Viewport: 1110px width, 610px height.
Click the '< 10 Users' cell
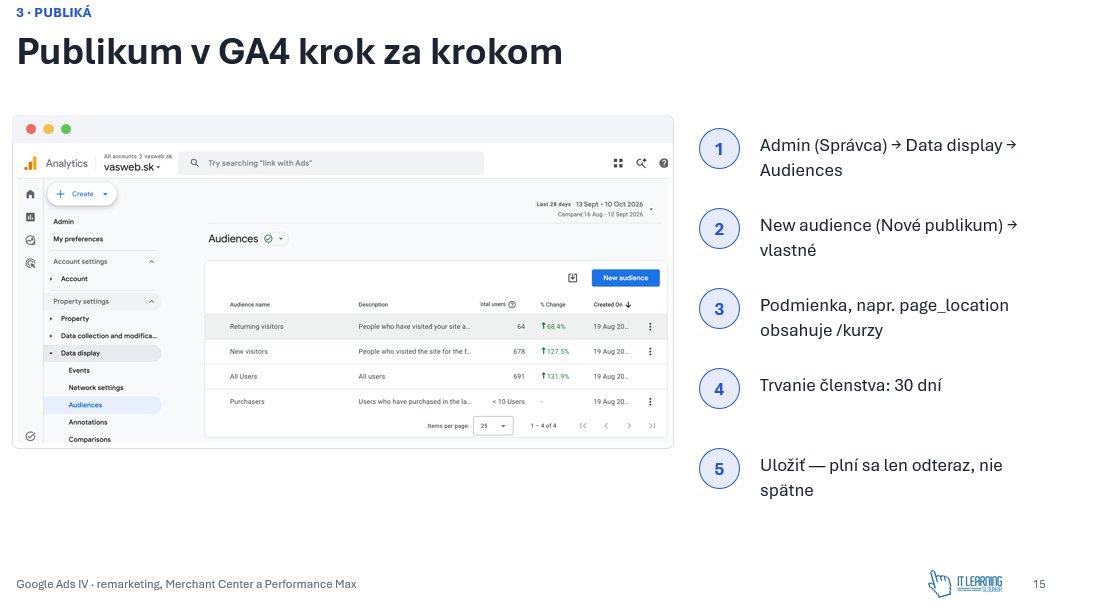click(x=508, y=402)
